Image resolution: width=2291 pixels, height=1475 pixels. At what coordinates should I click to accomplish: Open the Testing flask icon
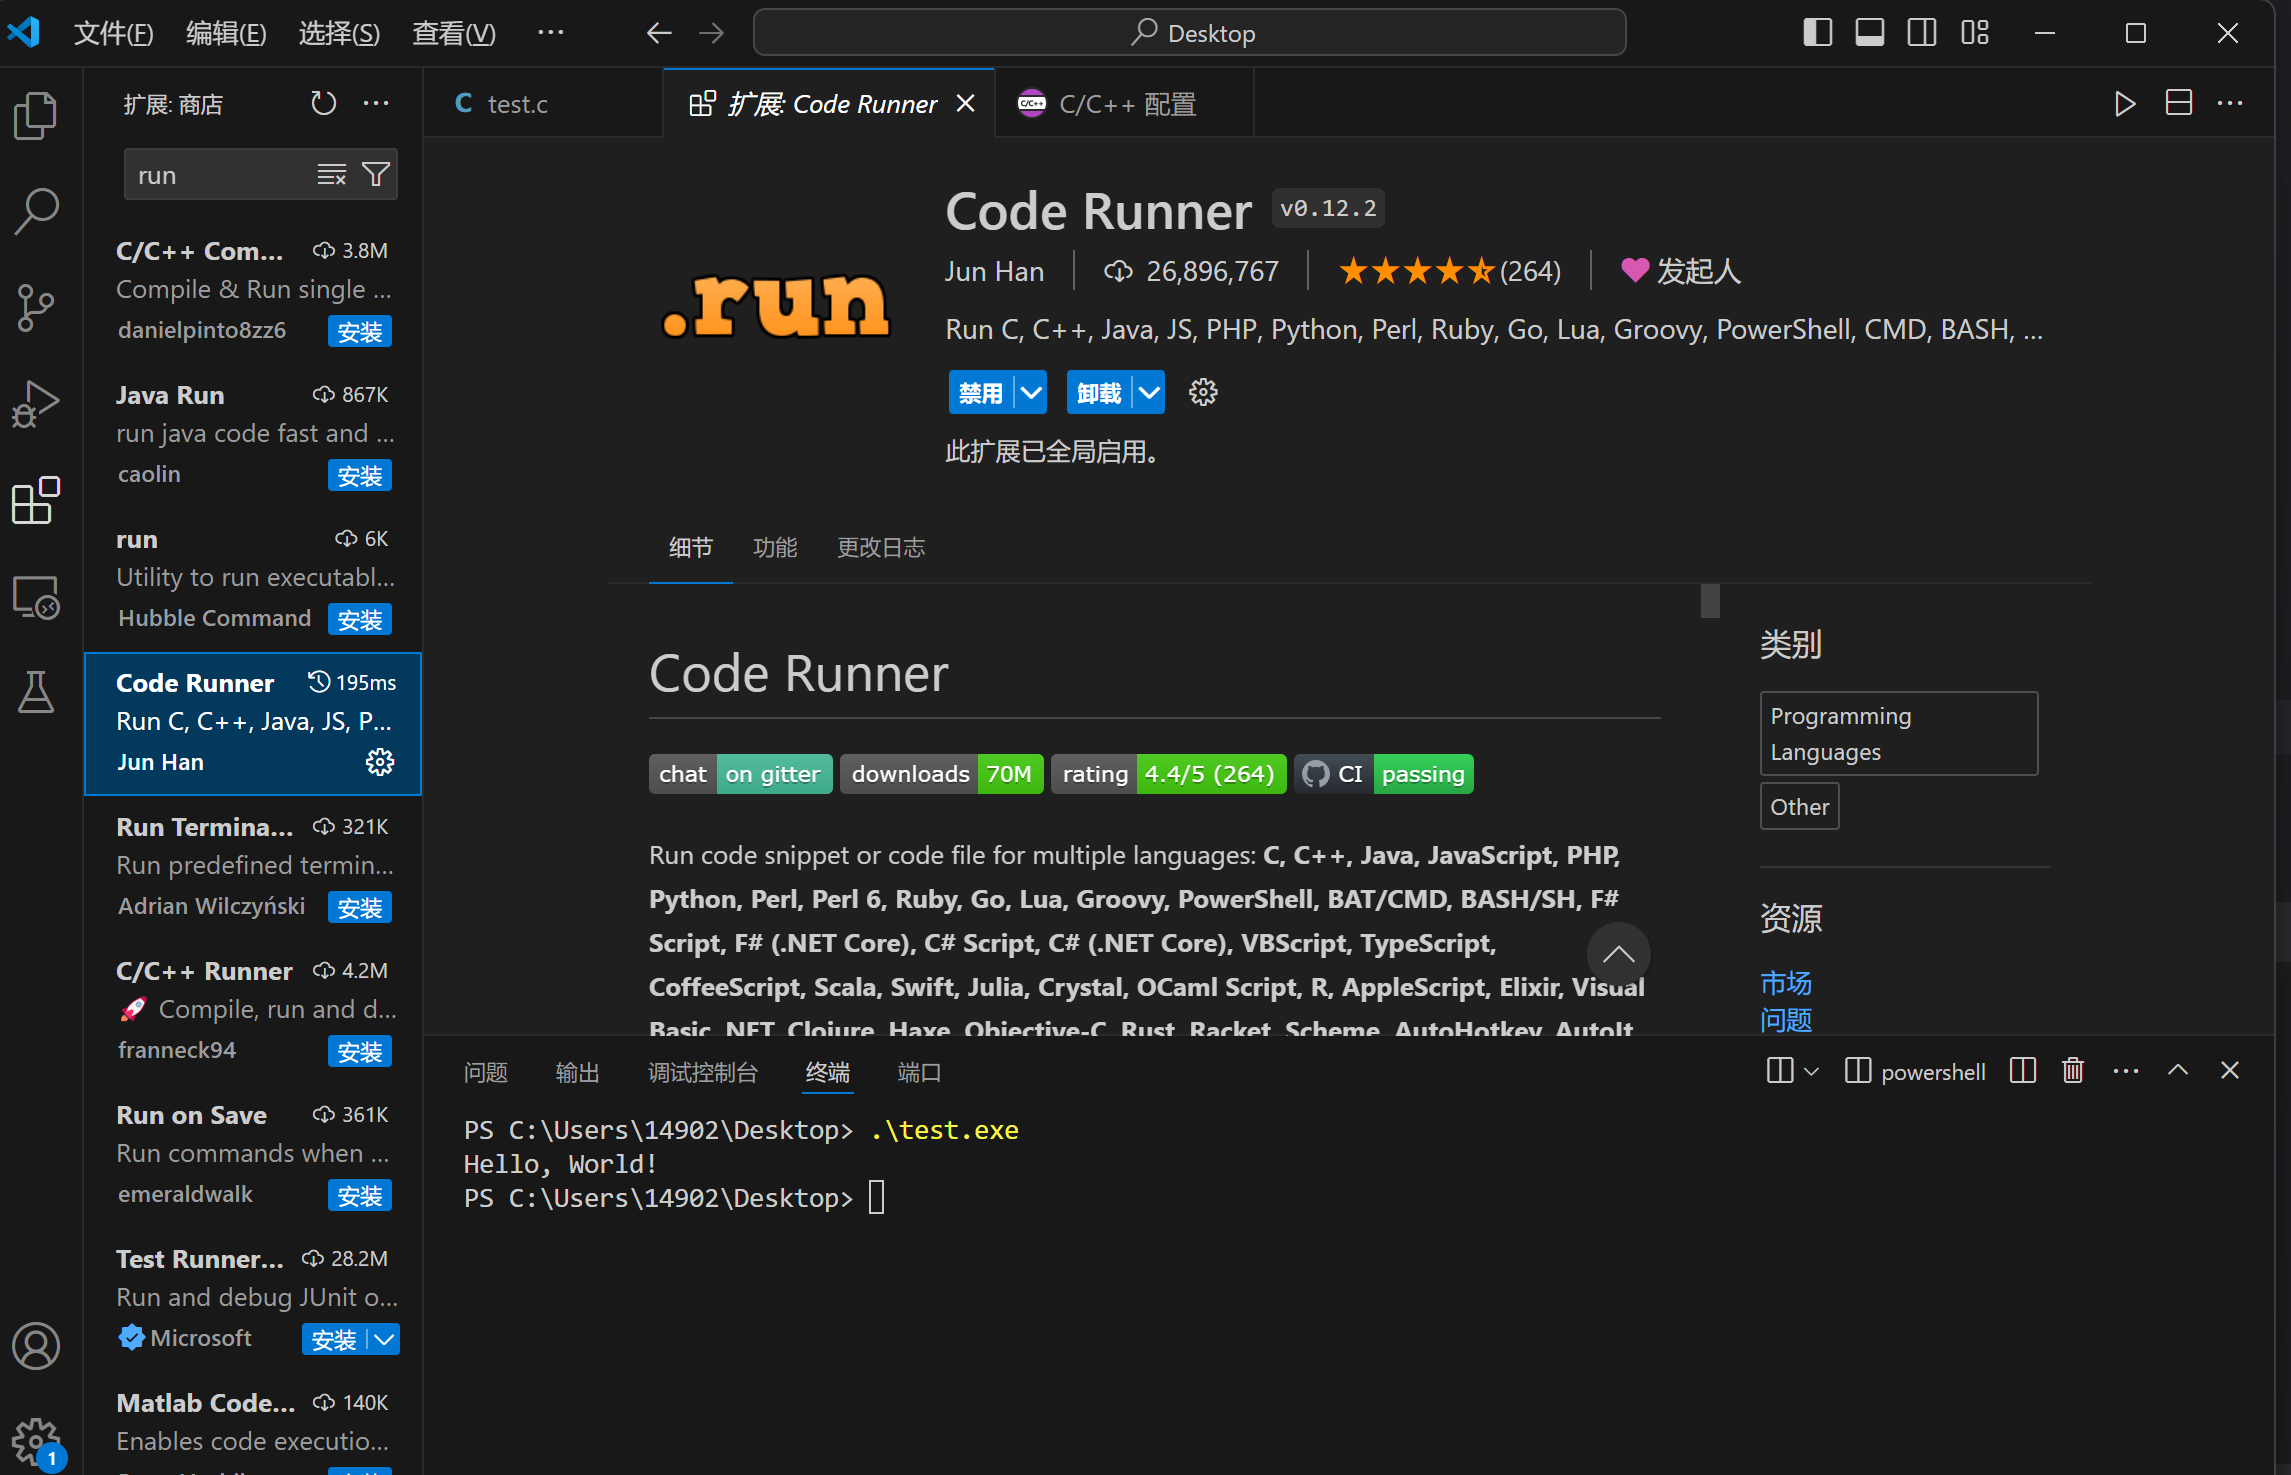pyautogui.click(x=36, y=692)
